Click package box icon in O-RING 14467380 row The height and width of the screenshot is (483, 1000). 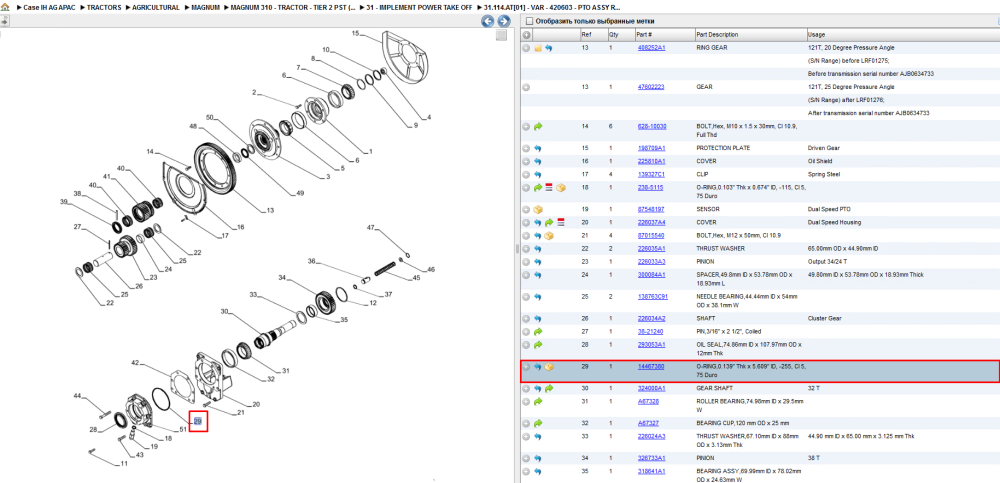pyautogui.click(x=549, y=367)
